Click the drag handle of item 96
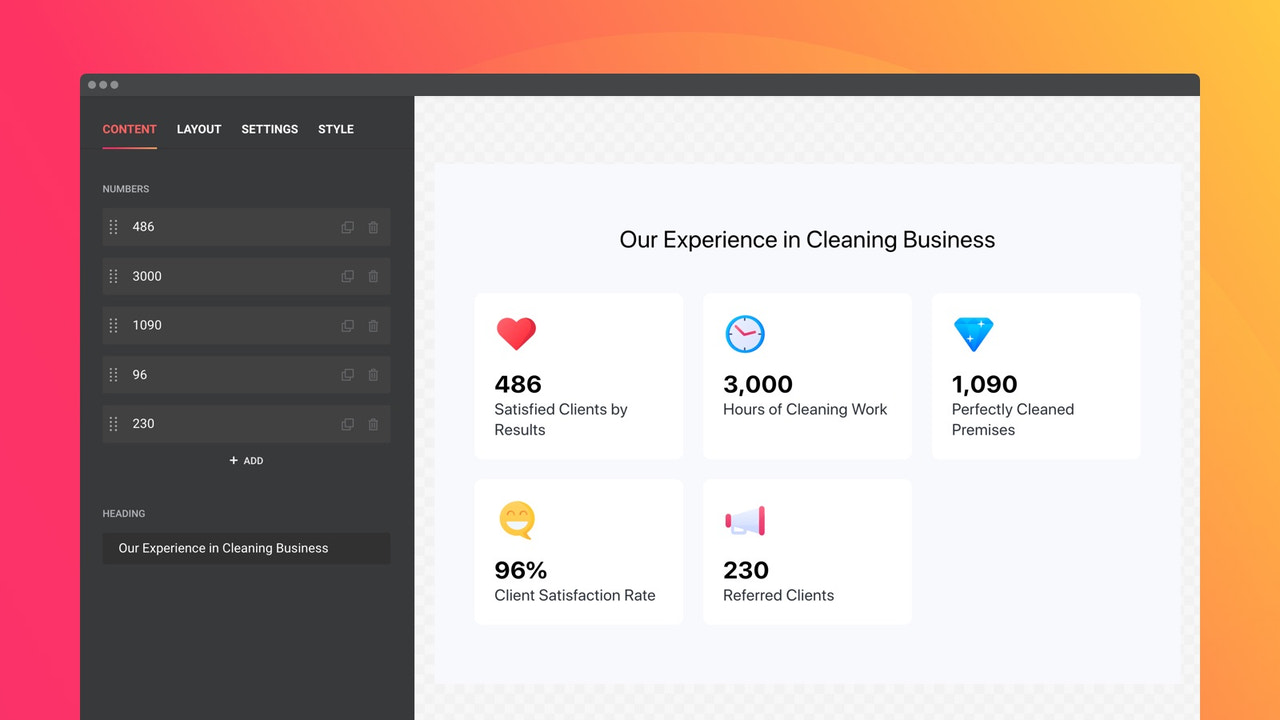 (113, 375)
